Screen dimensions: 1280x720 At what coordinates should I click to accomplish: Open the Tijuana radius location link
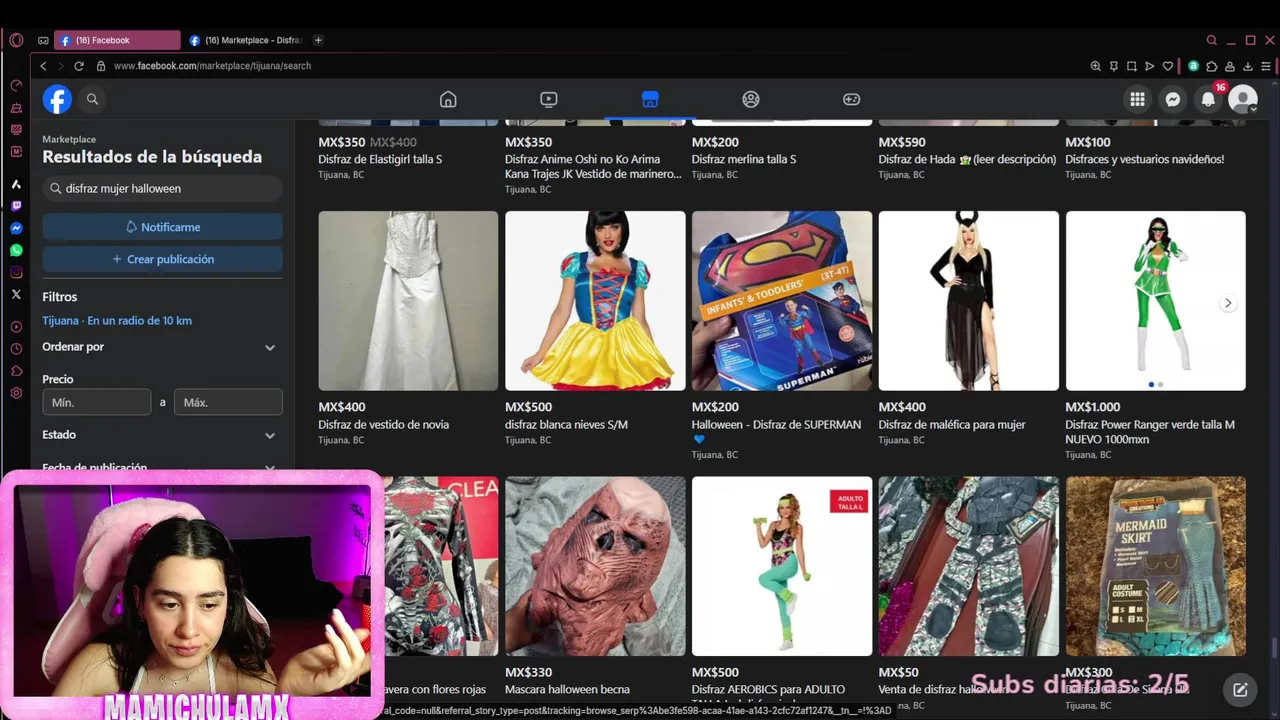[117, 321]
